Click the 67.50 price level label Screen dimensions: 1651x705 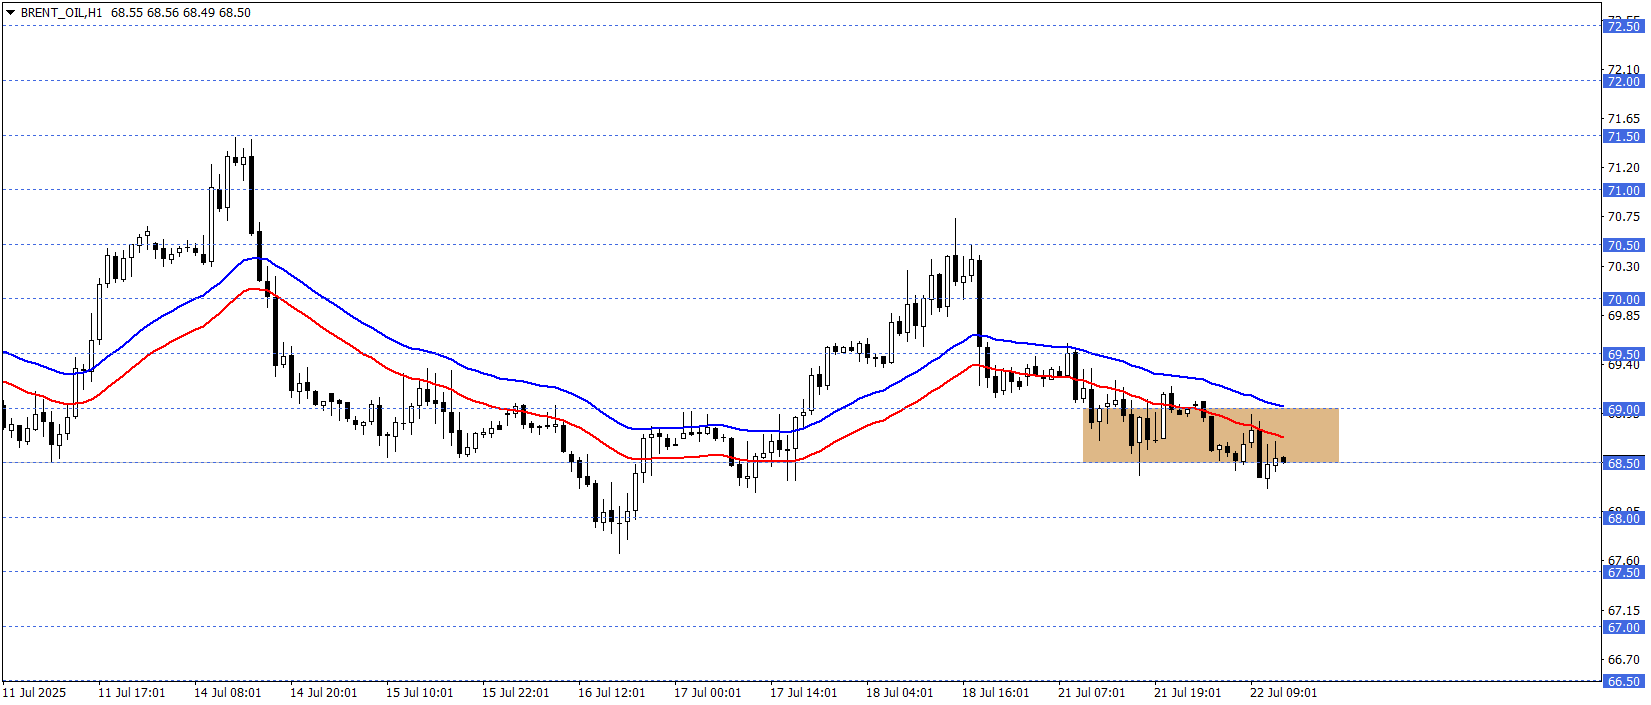(x=1623, y=573)
